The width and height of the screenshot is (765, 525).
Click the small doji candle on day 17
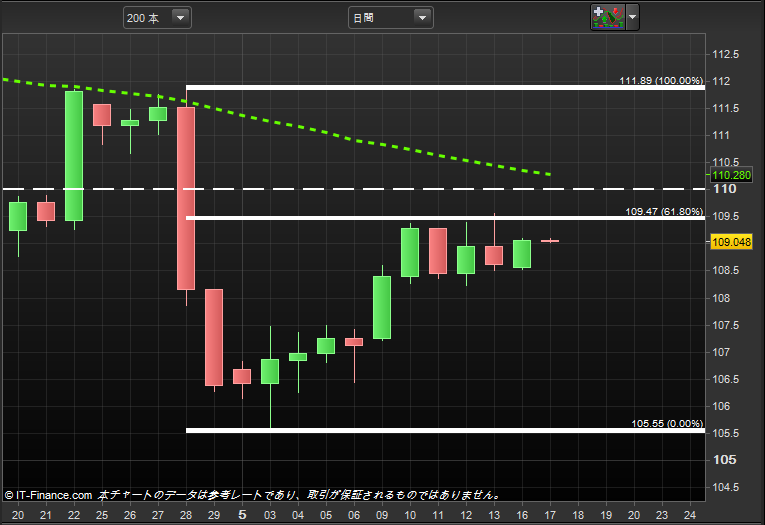(550, 241)
